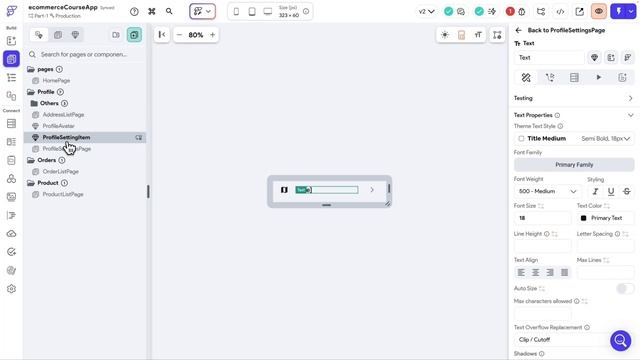The image size is (640, 360).
Task: Open the Widget Palette in left rail
Action: pyautogui.click(x=11, y=41)
